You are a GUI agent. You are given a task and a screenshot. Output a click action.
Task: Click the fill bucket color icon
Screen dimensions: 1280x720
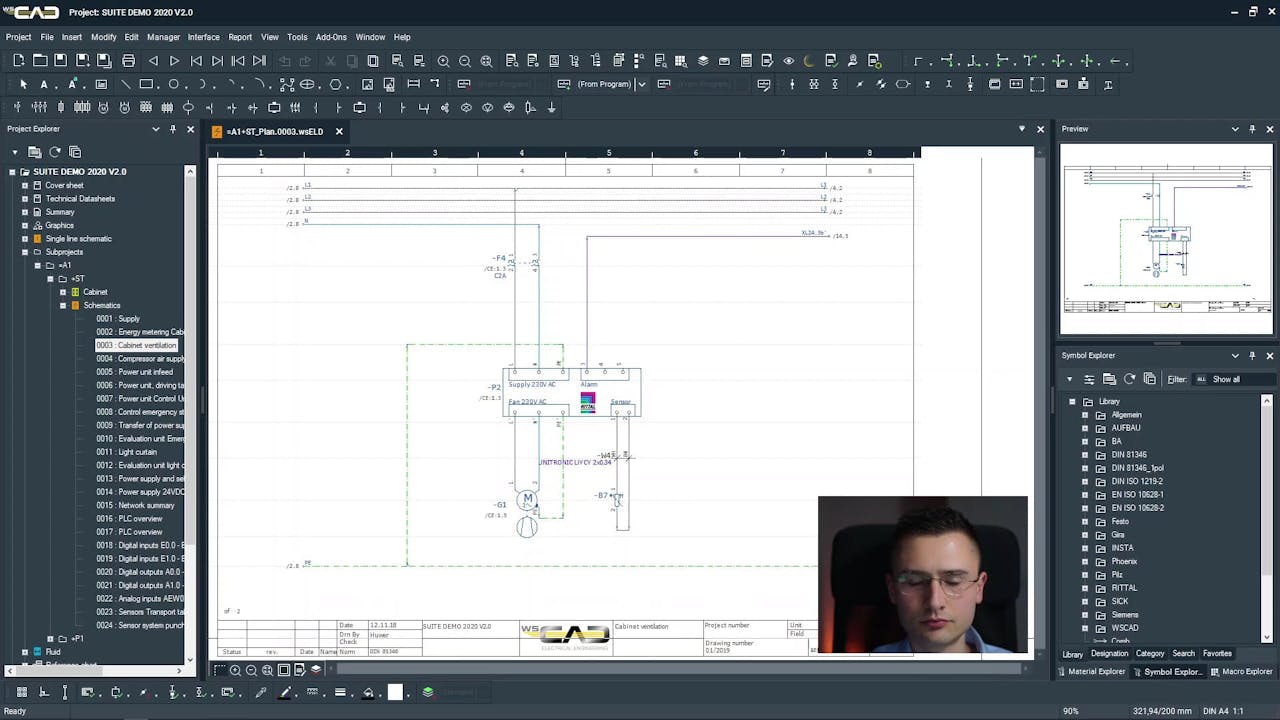(x=368, y=692)
